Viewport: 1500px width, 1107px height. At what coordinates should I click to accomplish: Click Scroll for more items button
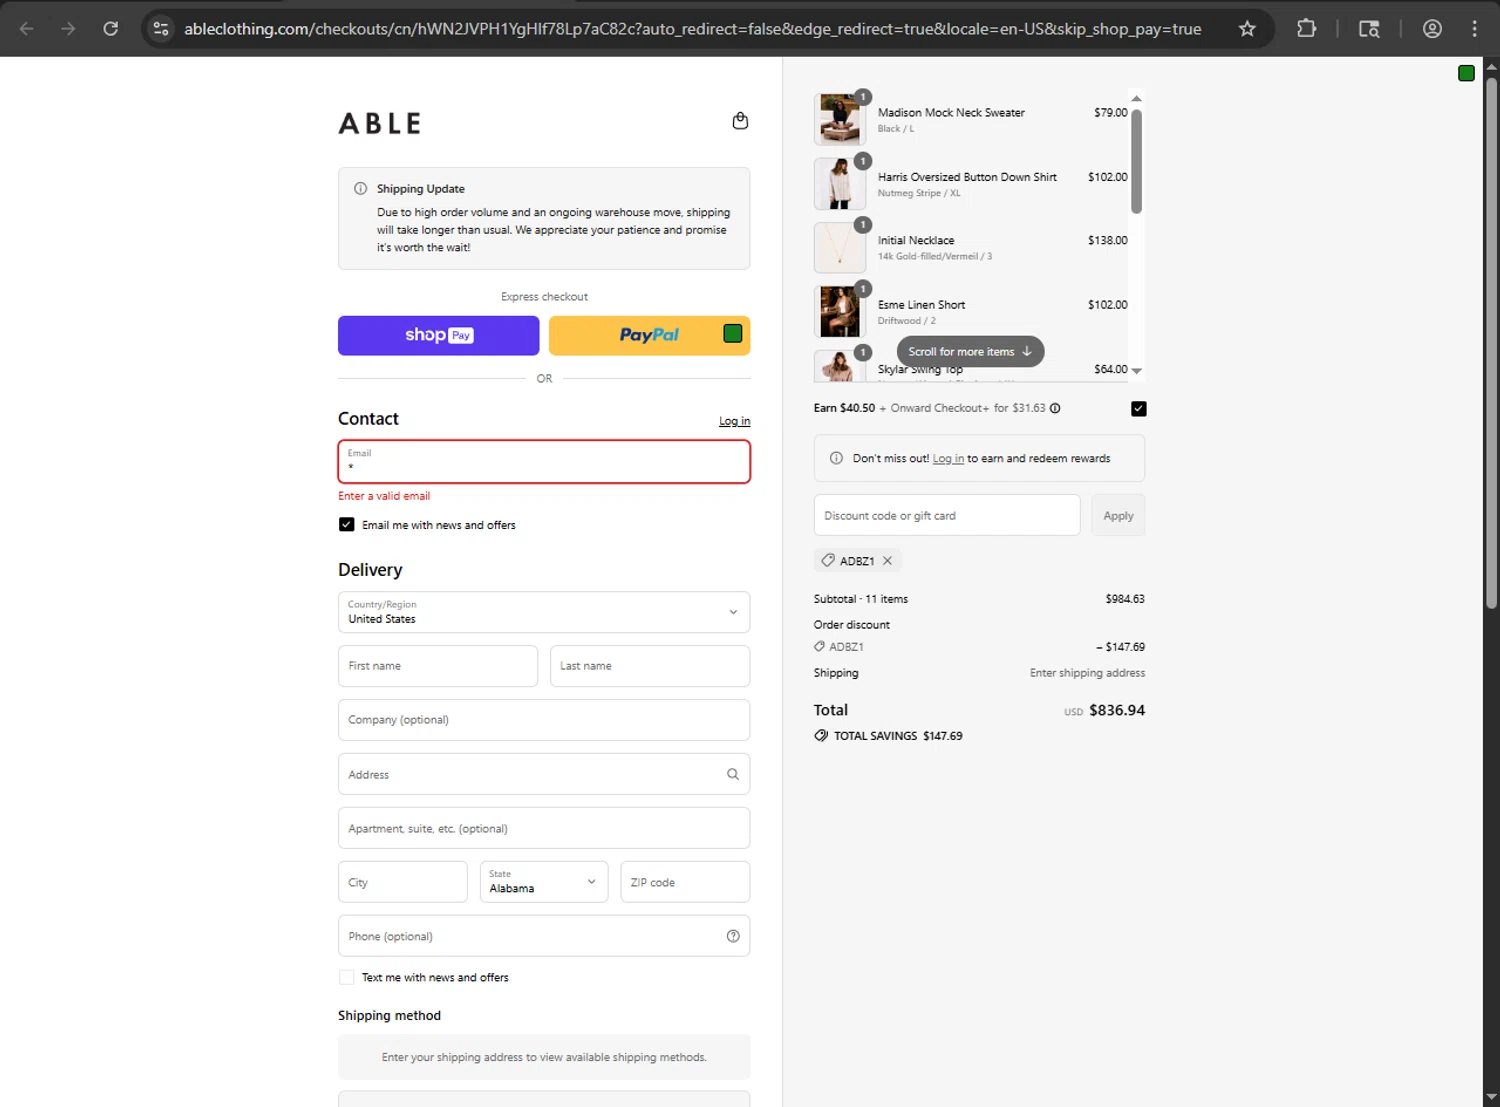970,351
